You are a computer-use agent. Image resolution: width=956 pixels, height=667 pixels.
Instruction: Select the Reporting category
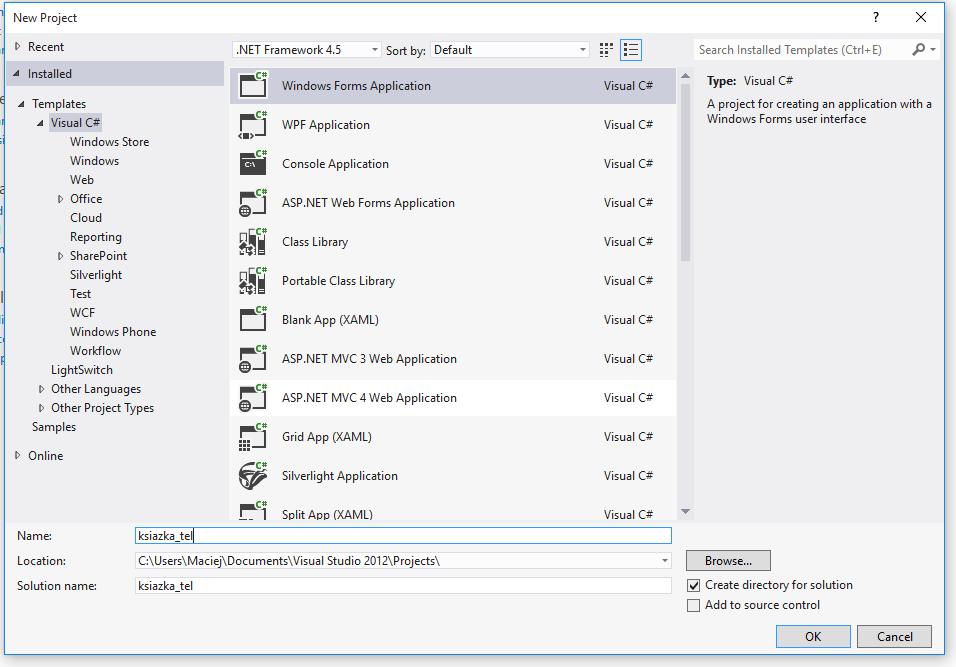point(96,237)
